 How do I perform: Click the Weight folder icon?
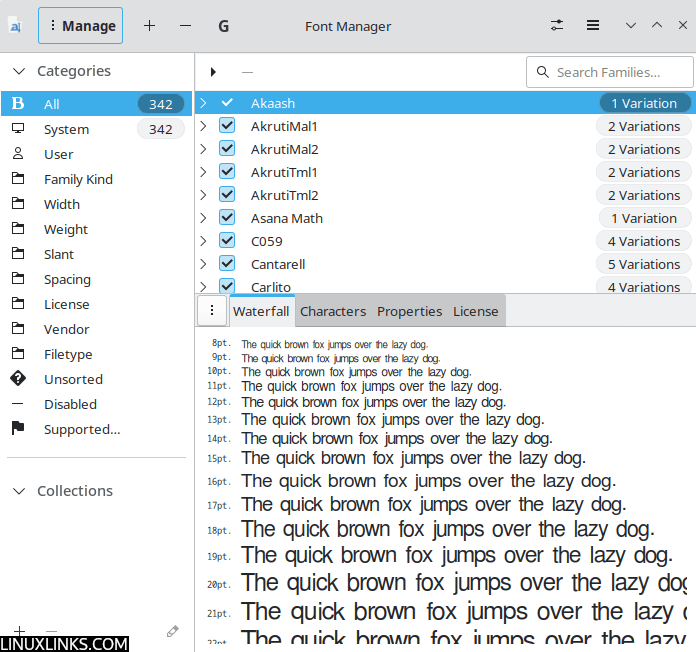click(18, 229)
